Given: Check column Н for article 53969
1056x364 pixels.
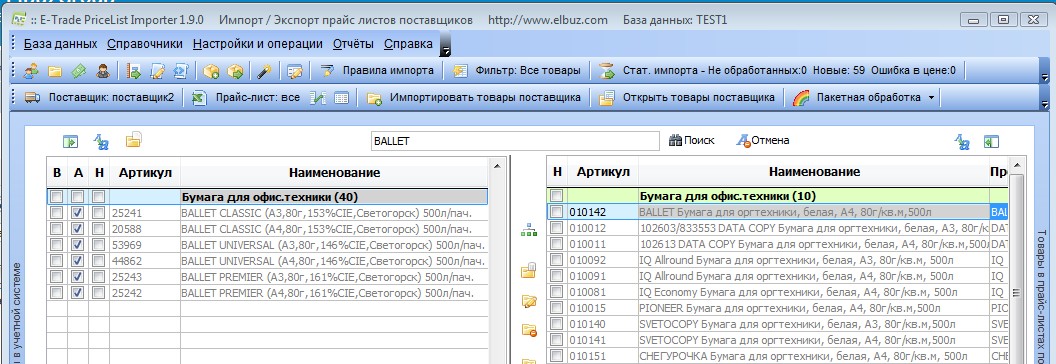Looking at the screenshot, I should [x=99, y=245].
